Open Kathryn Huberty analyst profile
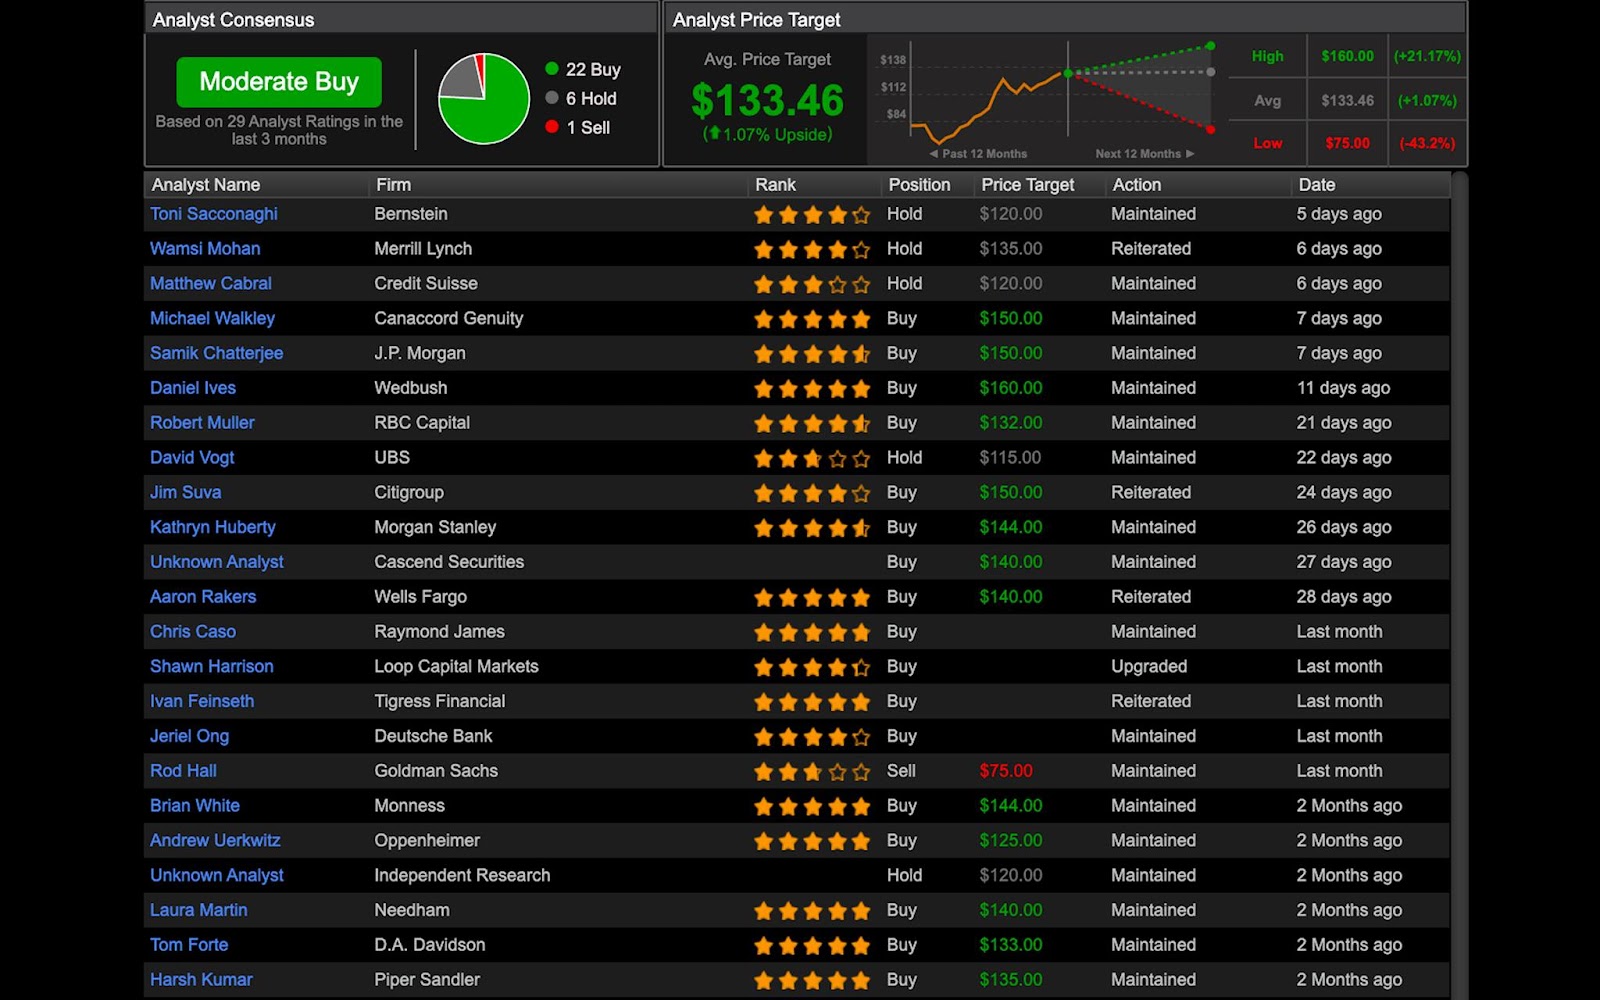 213,528
